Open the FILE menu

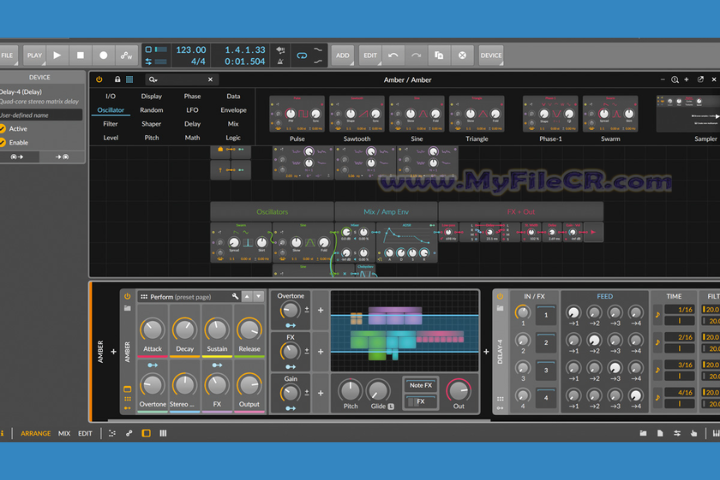[8, 55]
